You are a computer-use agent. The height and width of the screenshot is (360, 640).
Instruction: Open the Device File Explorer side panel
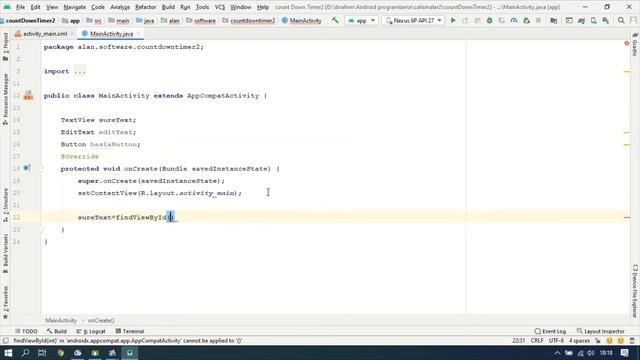tap(635, 291)
